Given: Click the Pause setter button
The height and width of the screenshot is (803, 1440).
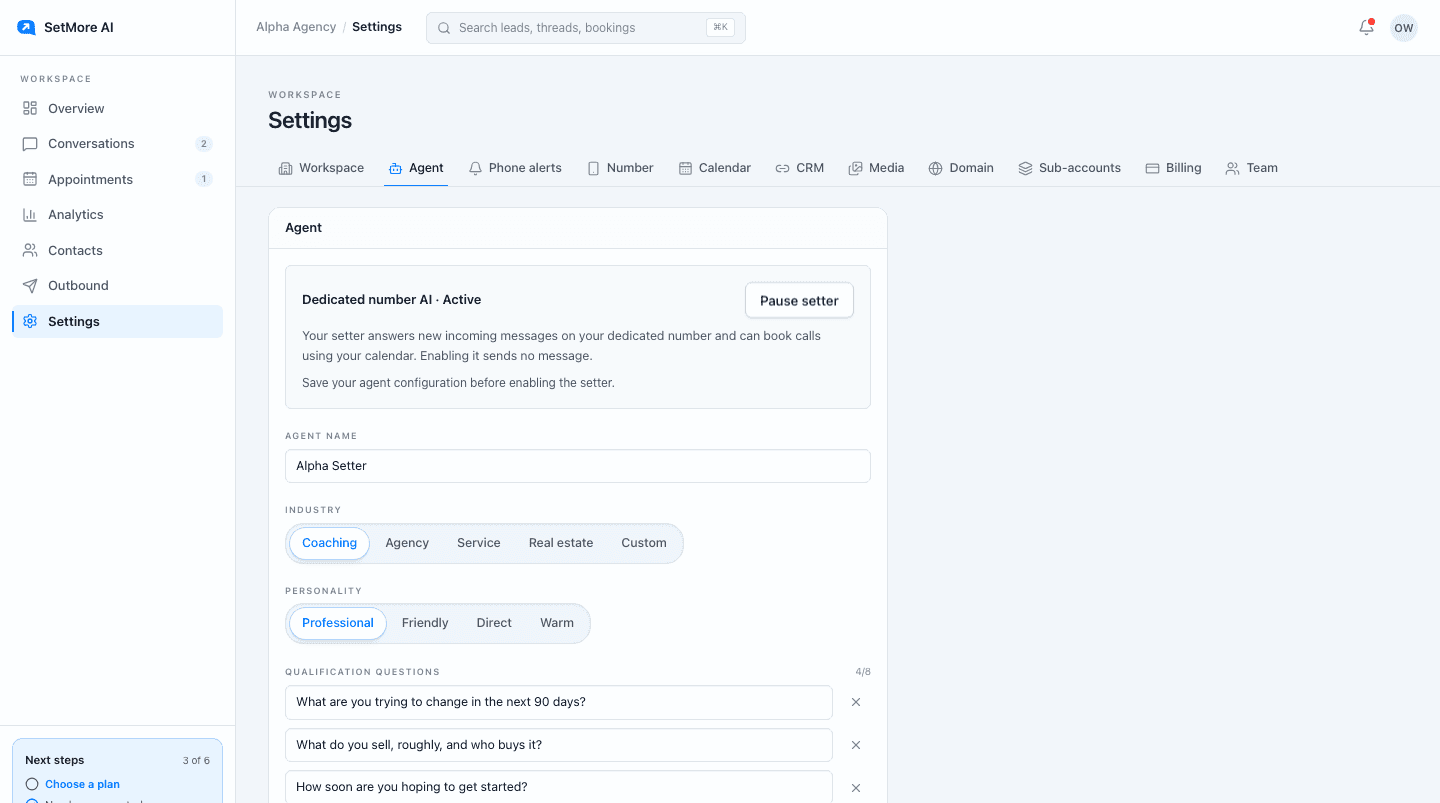Looking at the screenshot, I should point(799,300).
